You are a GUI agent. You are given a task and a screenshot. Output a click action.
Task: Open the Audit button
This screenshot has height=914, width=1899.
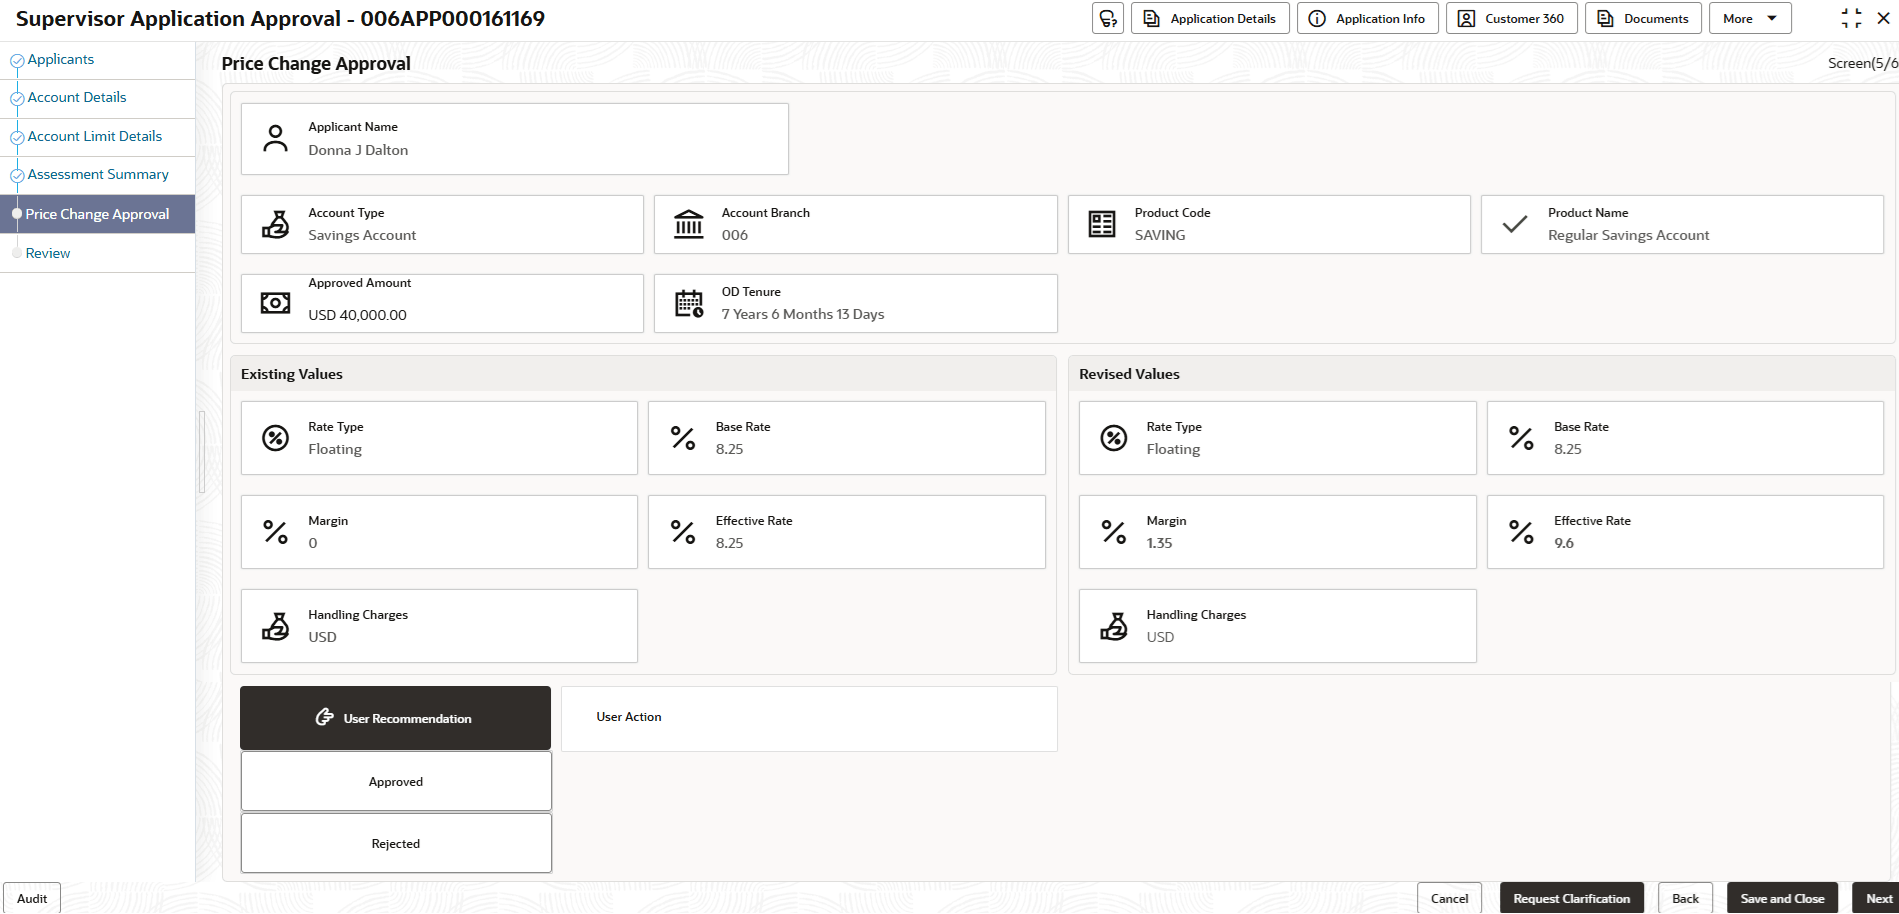[x=32, y=898]
